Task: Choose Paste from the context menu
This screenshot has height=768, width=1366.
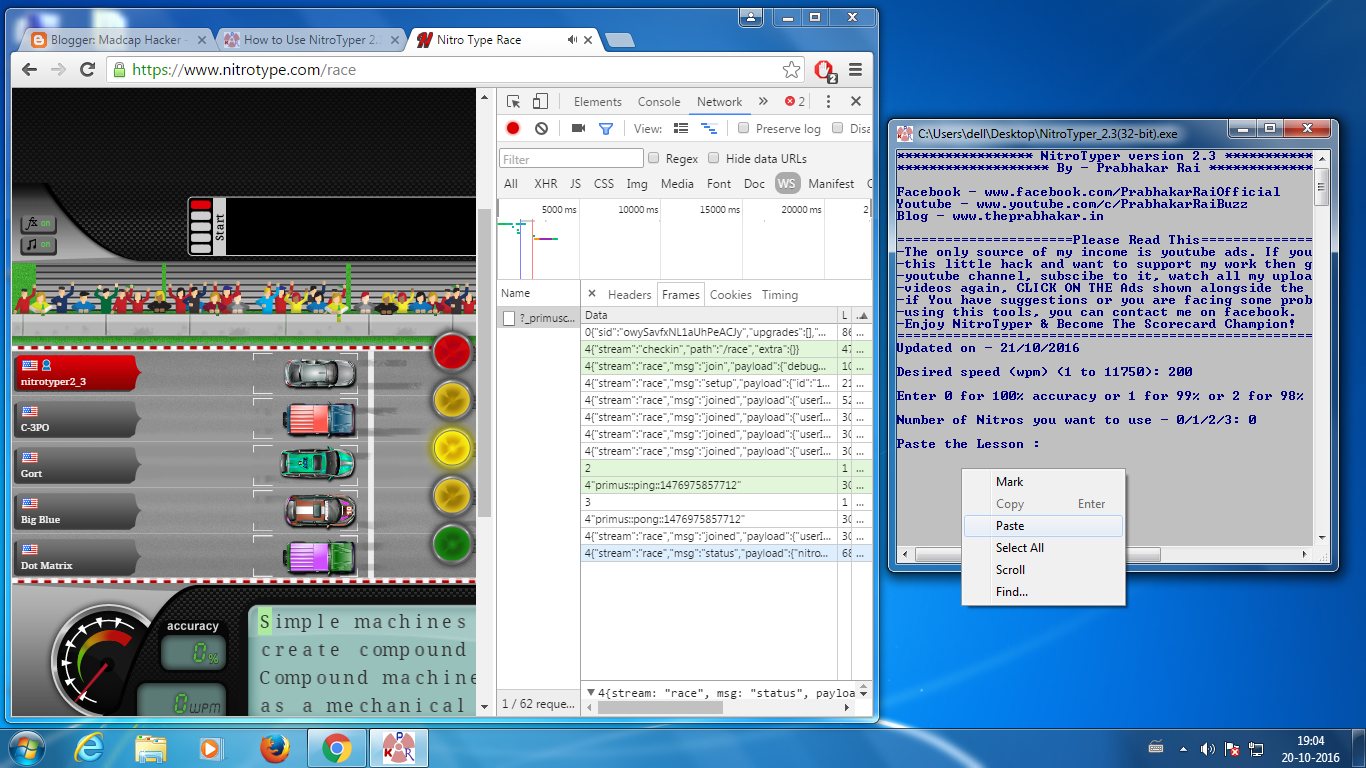Action: (1010, 526)
